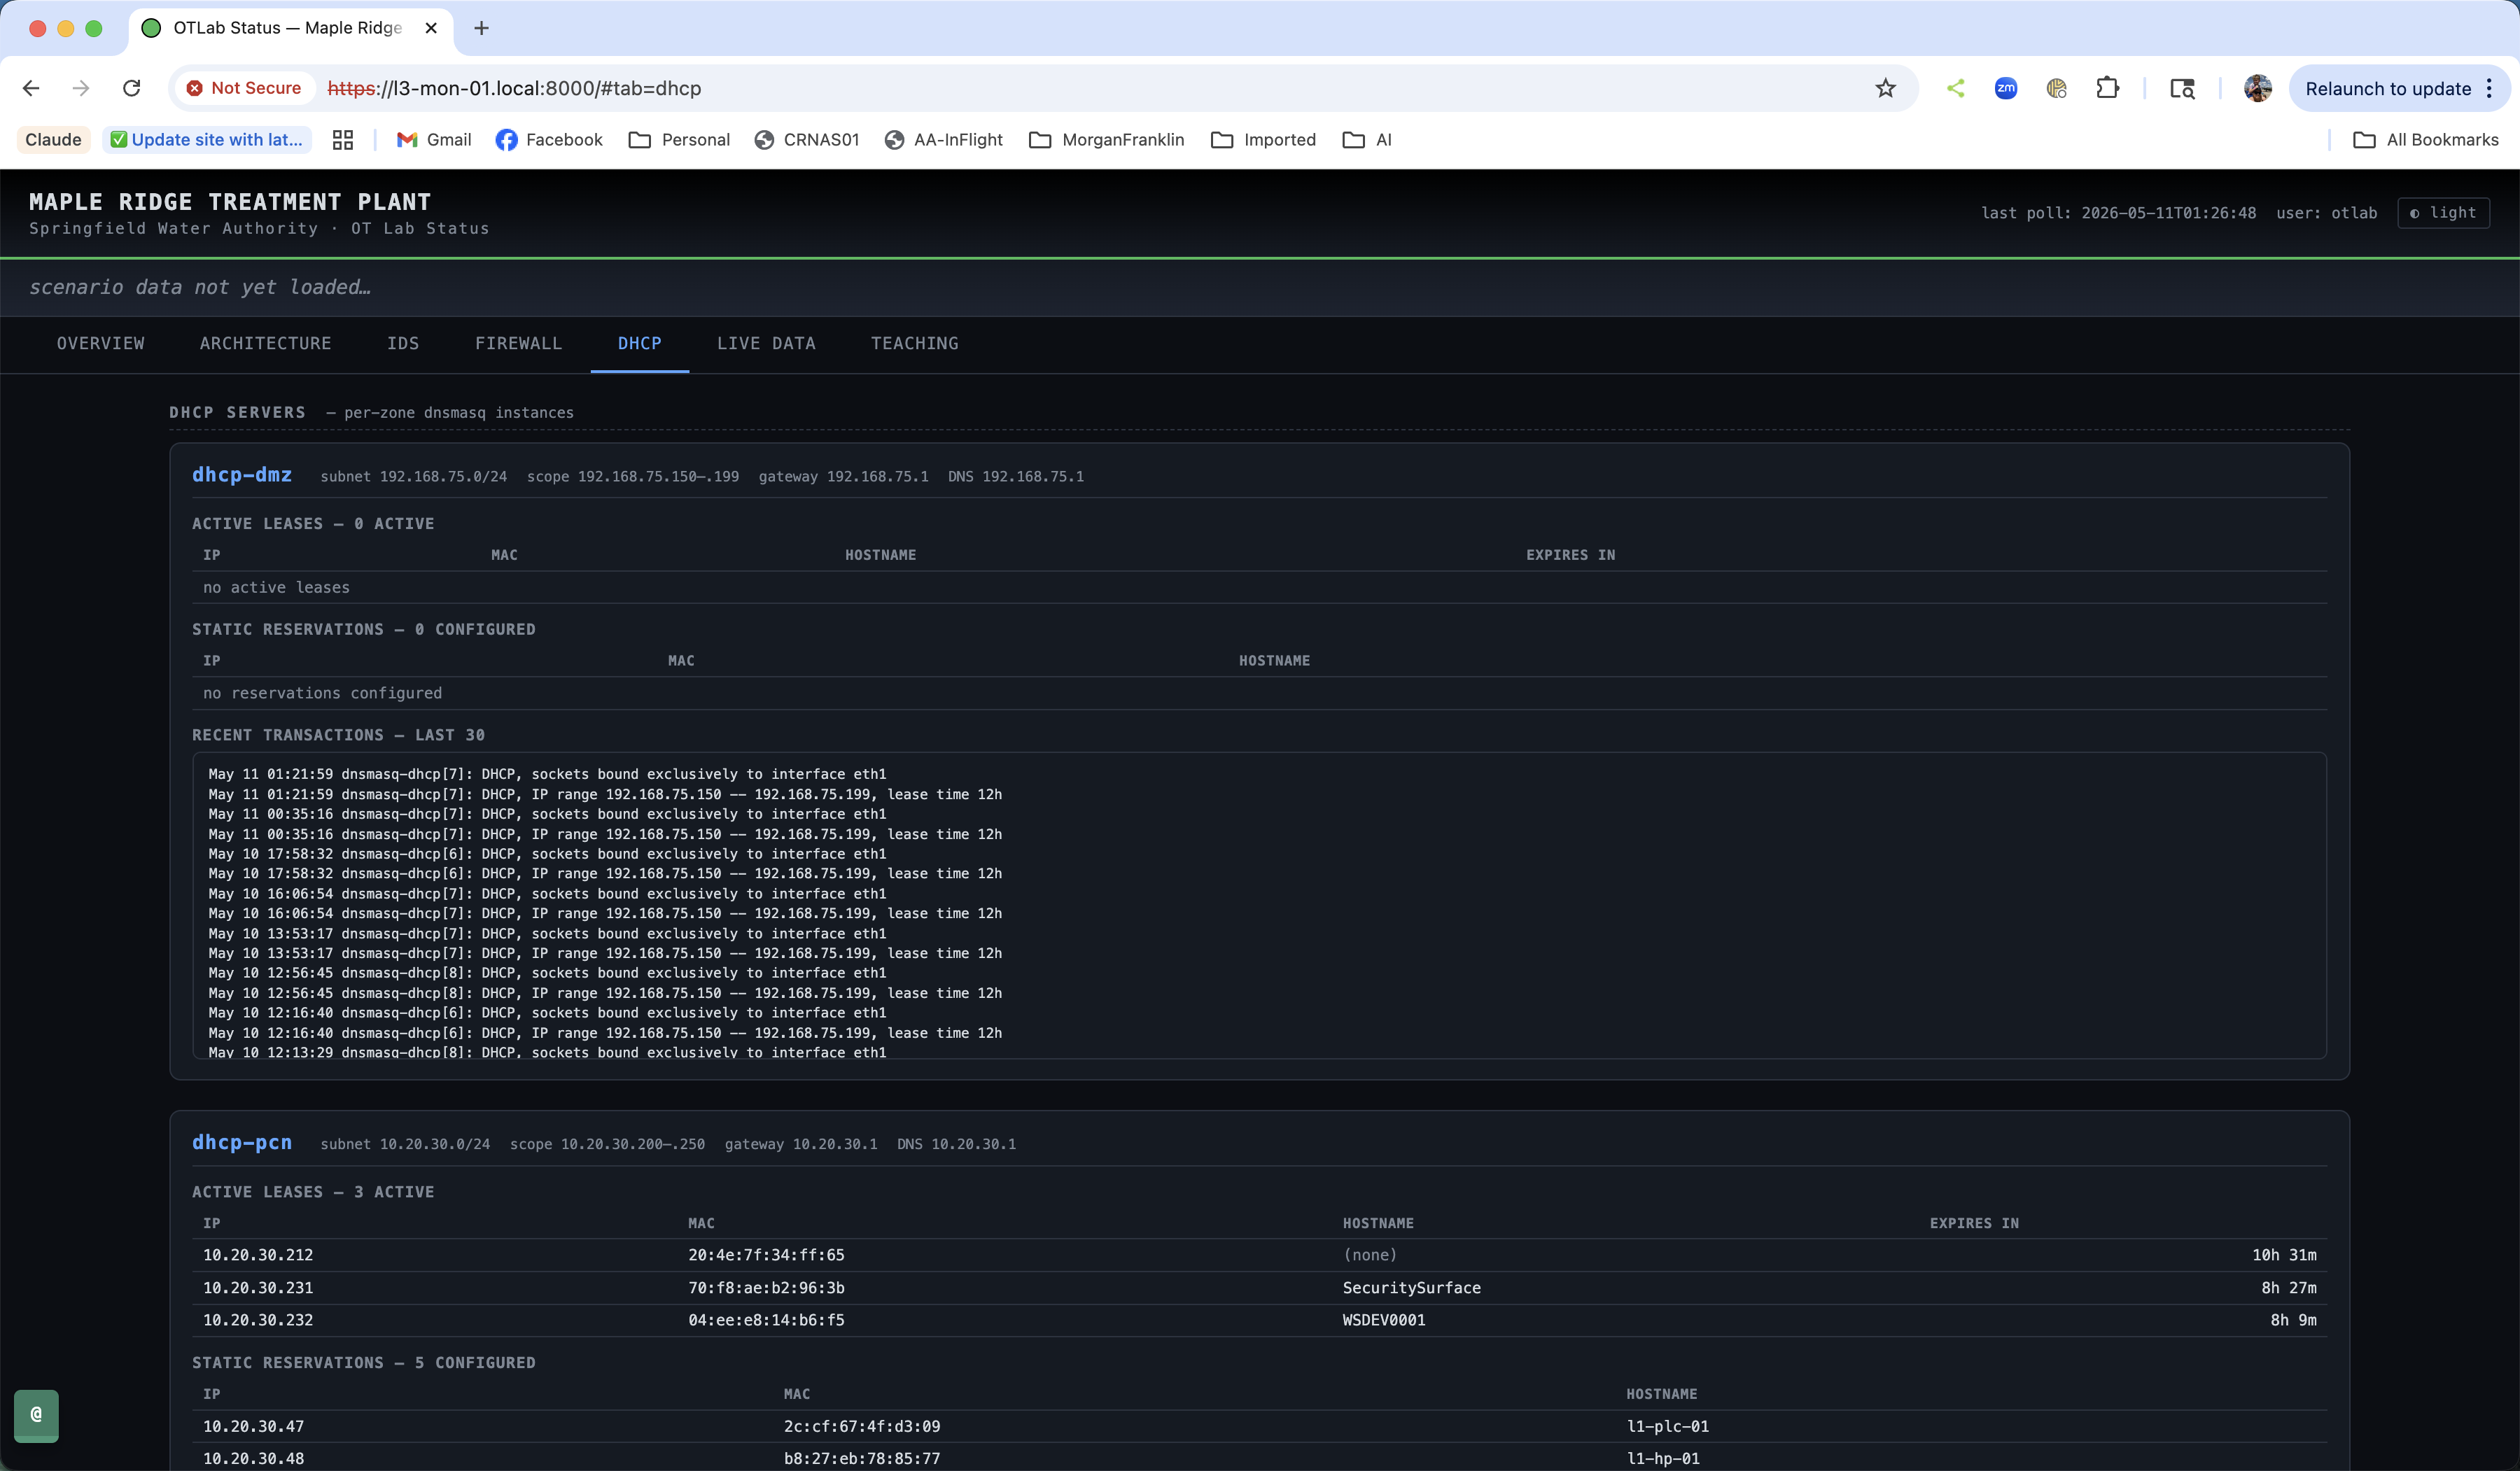Click the cookie-shaped extension icon
Image resolution: width=2520 pixels, height=1471 pixels.
tap(2056, 88)
